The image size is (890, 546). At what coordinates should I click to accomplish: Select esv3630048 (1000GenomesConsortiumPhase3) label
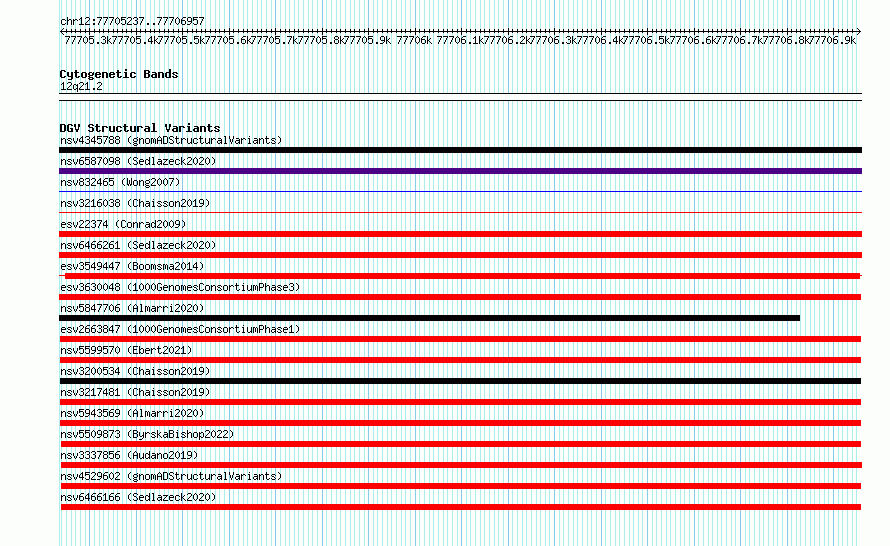point(180,287)
